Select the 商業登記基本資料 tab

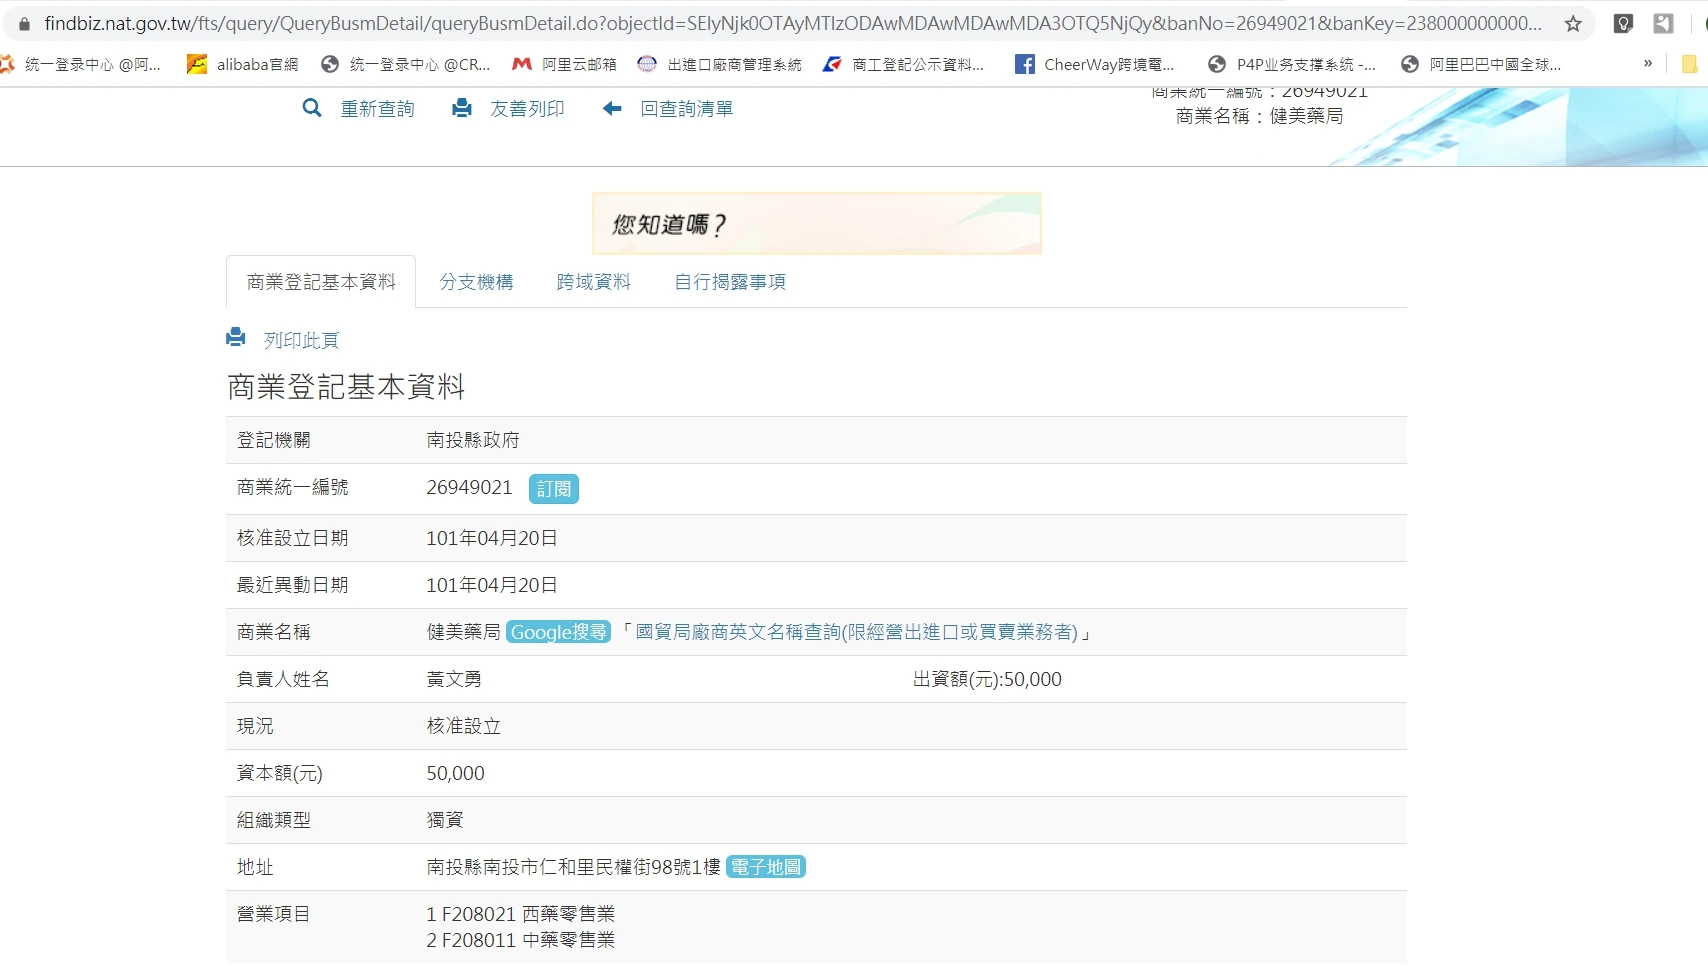(x=321, y=282)
